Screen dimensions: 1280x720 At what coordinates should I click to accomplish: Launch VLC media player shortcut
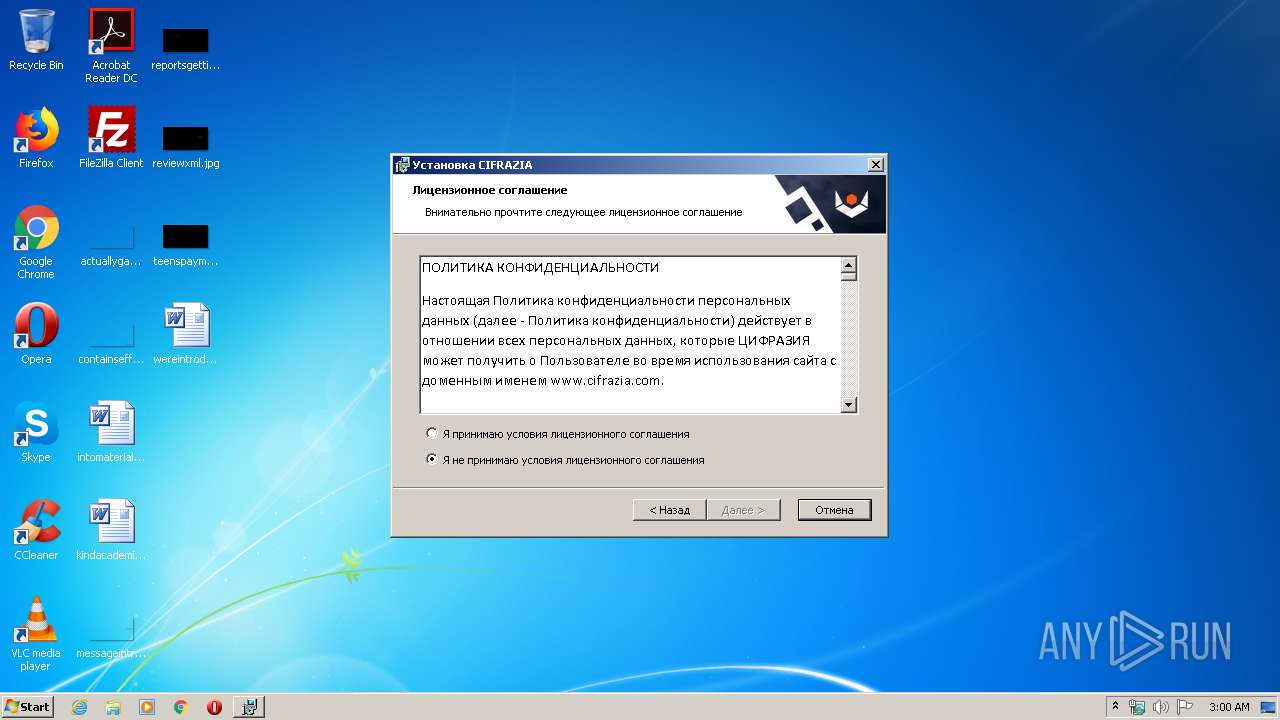pos(36,634)
